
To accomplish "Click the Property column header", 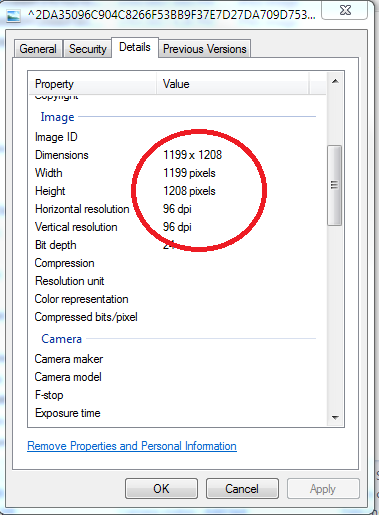I will tap(92, 84).
